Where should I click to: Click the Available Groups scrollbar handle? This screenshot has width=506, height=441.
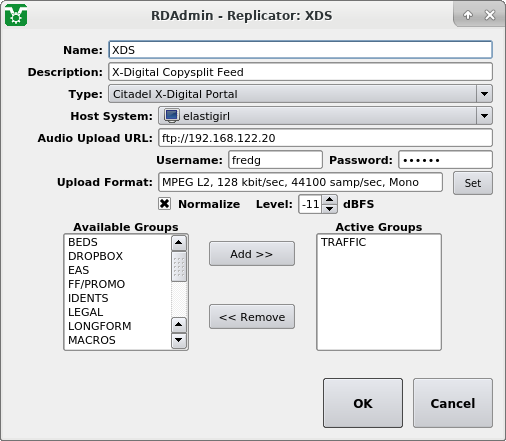(x=179, y=267)
